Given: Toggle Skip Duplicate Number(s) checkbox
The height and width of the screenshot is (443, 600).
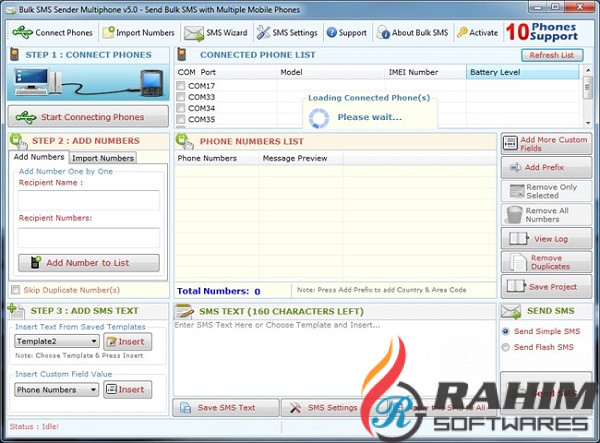Looking at the screenshot, I should coord(15,290).
